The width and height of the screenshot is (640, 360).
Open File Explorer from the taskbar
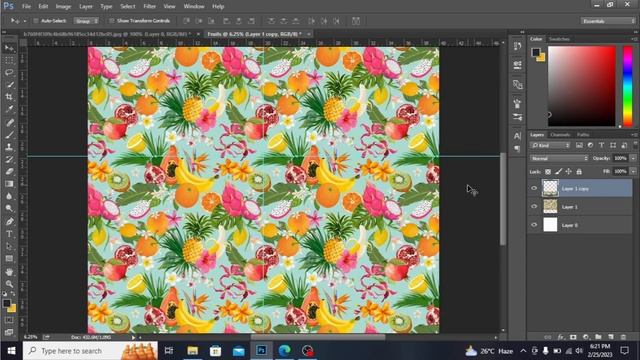[x=192, y=351]
